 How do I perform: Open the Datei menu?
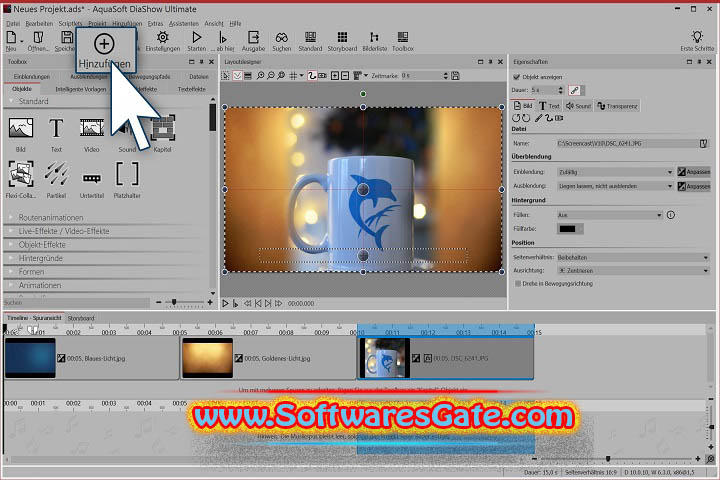(x=13, y=23)
